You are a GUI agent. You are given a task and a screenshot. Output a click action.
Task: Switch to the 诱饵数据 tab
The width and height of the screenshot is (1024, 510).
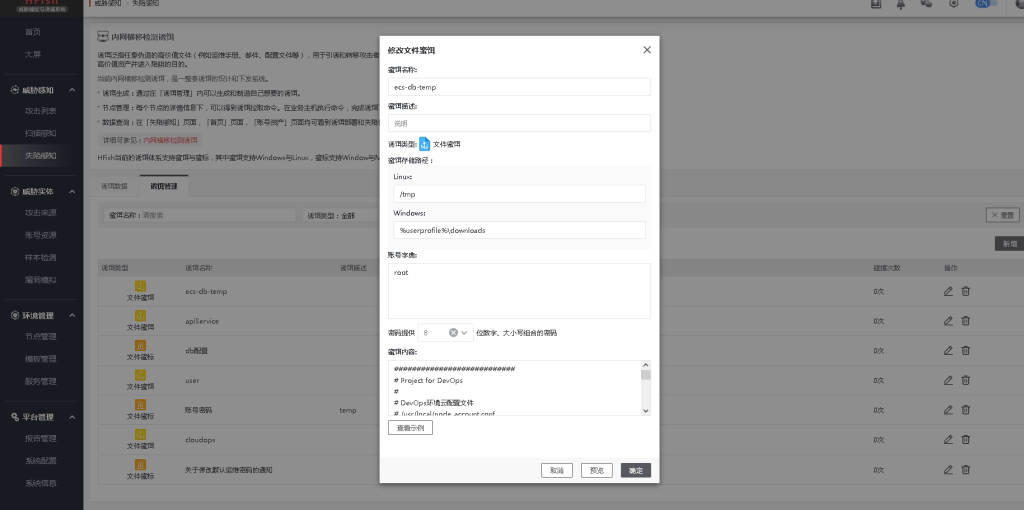click(x=115, y=186)
